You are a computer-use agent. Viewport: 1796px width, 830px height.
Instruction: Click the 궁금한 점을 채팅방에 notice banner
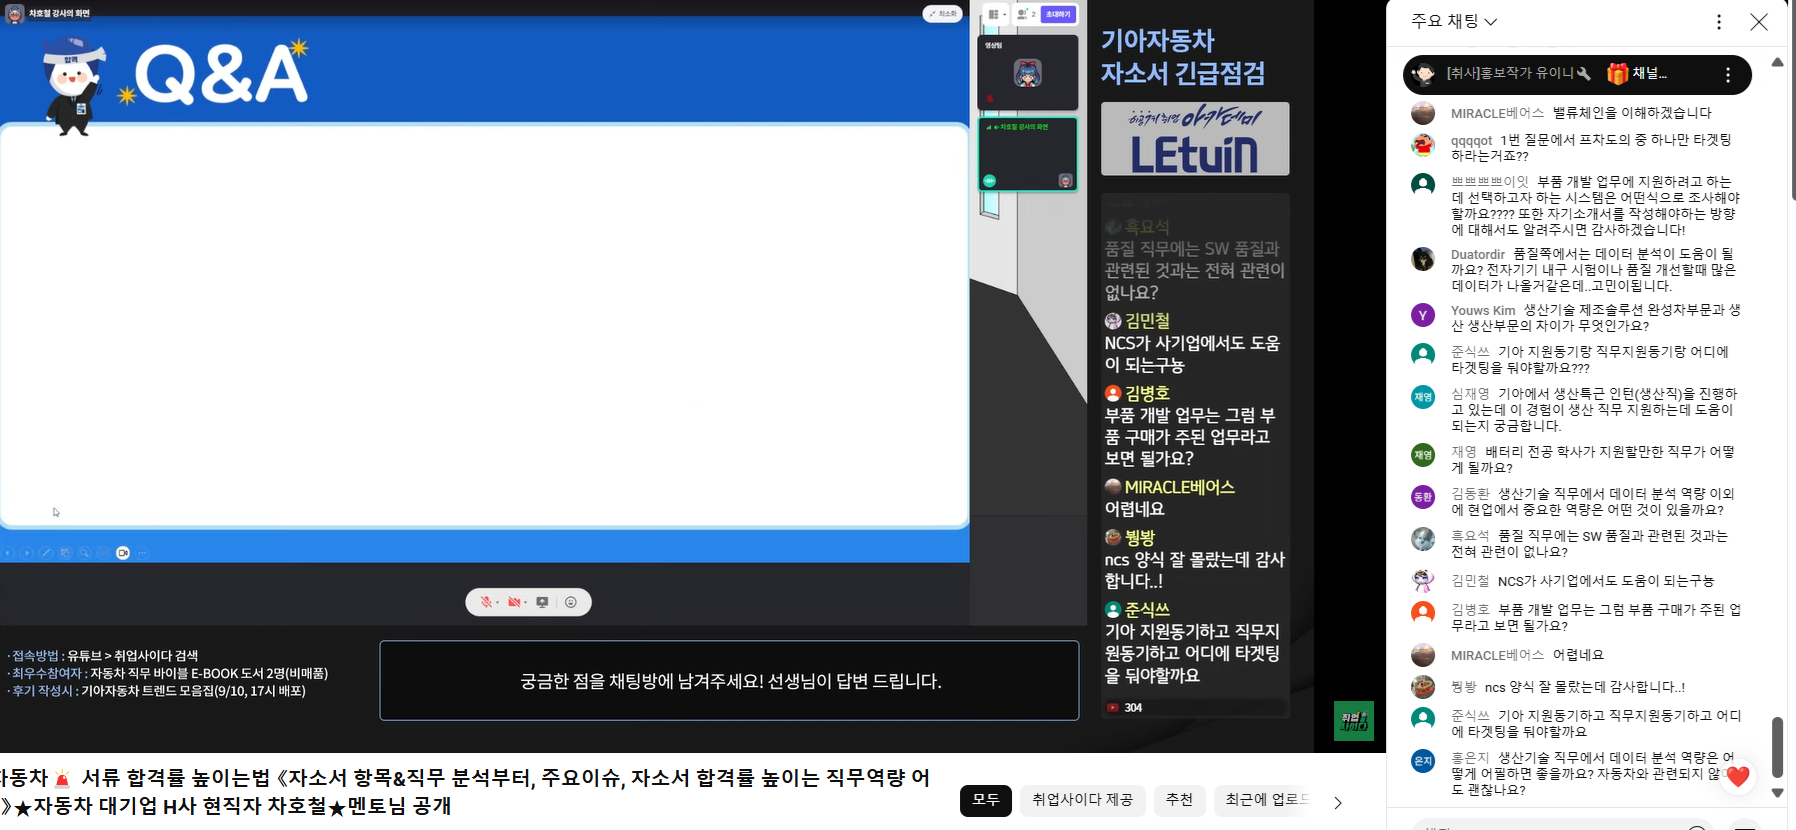coord(729,681)
